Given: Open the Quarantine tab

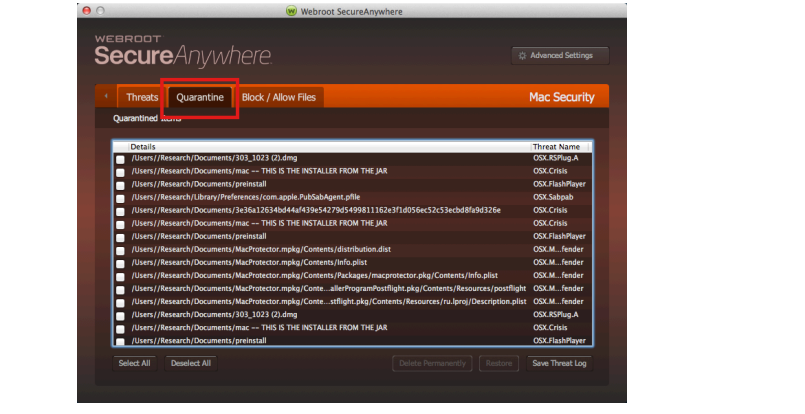Looking at the screenshot, I should pyautogui.click(x=200, y=98).
